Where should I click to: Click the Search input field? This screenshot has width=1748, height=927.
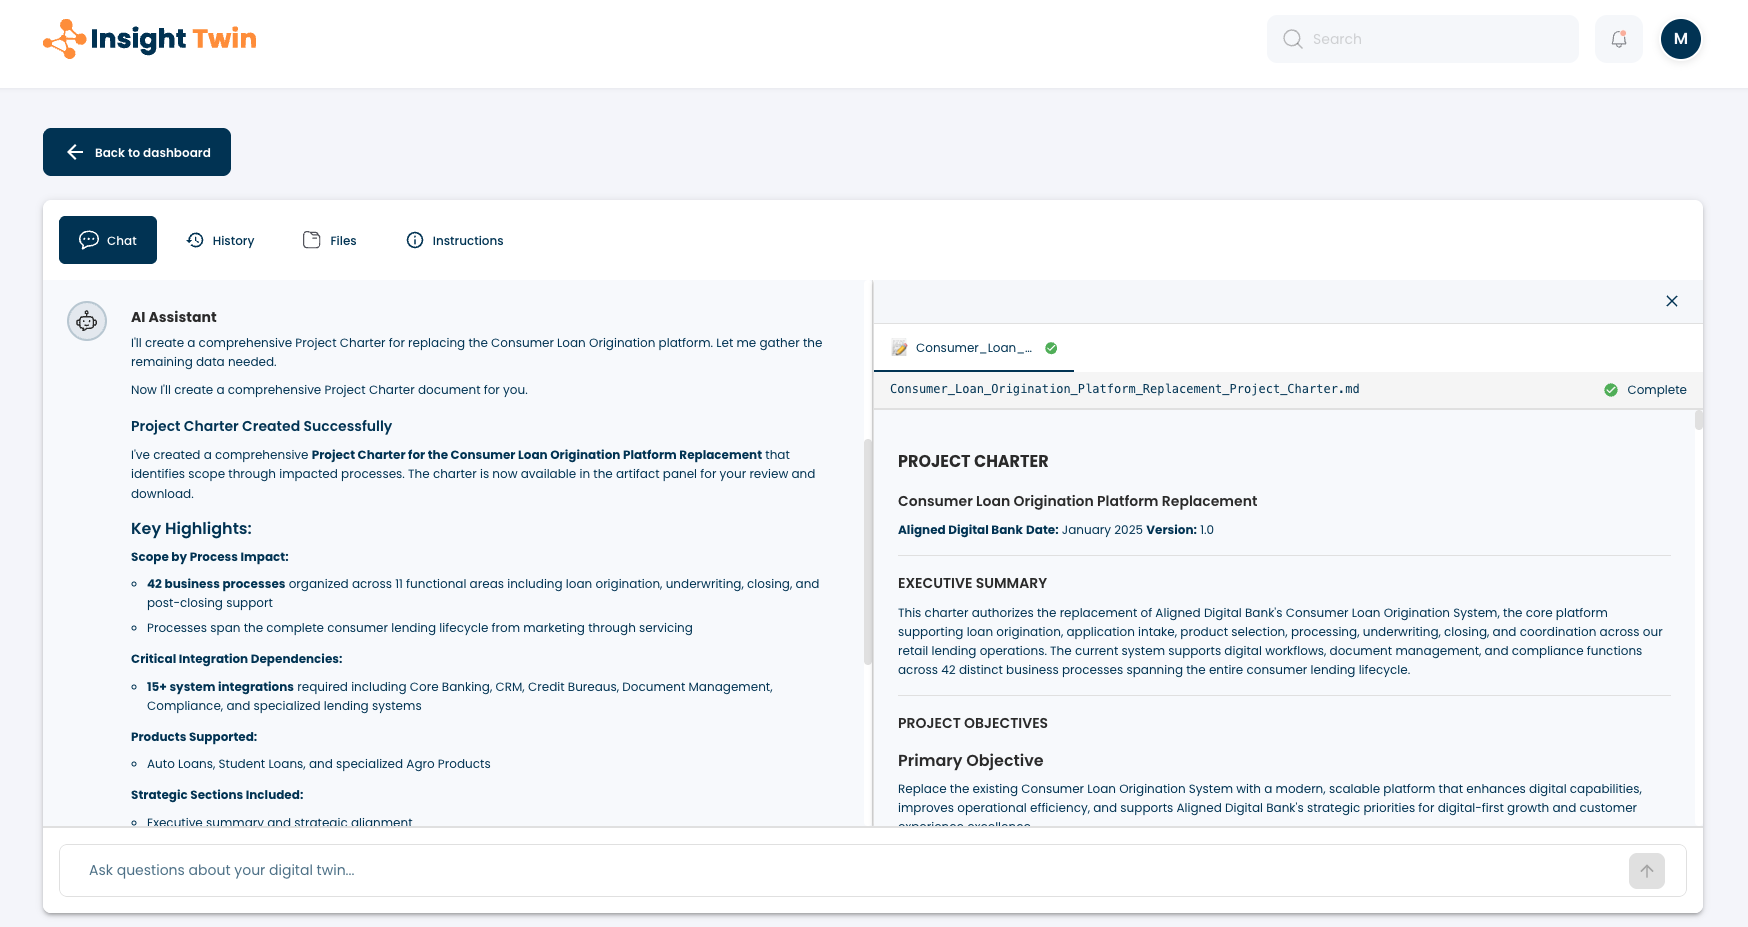click(1423, 39)
